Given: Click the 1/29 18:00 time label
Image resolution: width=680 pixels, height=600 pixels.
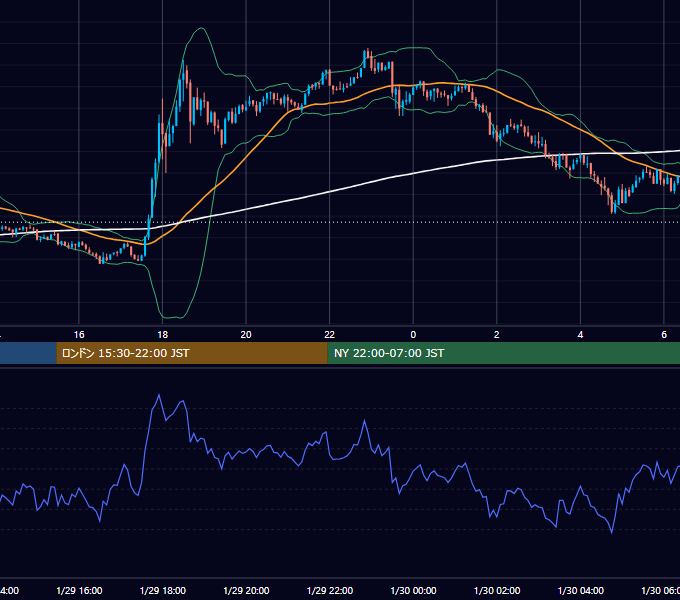Looking at the screenshot, I should [163, 590].
